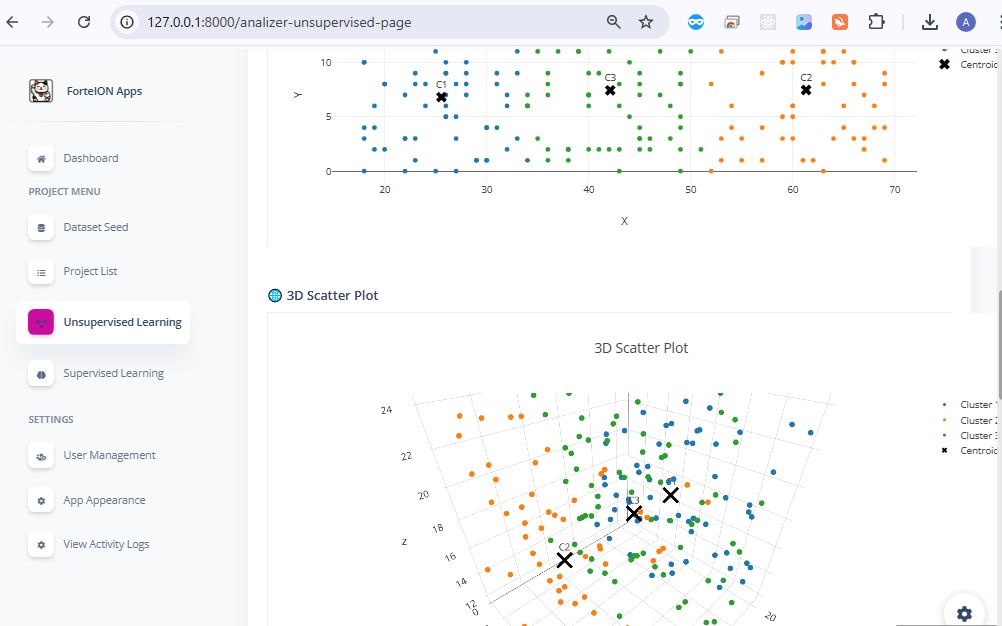Click the App Appearance gear icon
Image resolution: width=1002 pixels, height=626 pixels.
(41, 500)
